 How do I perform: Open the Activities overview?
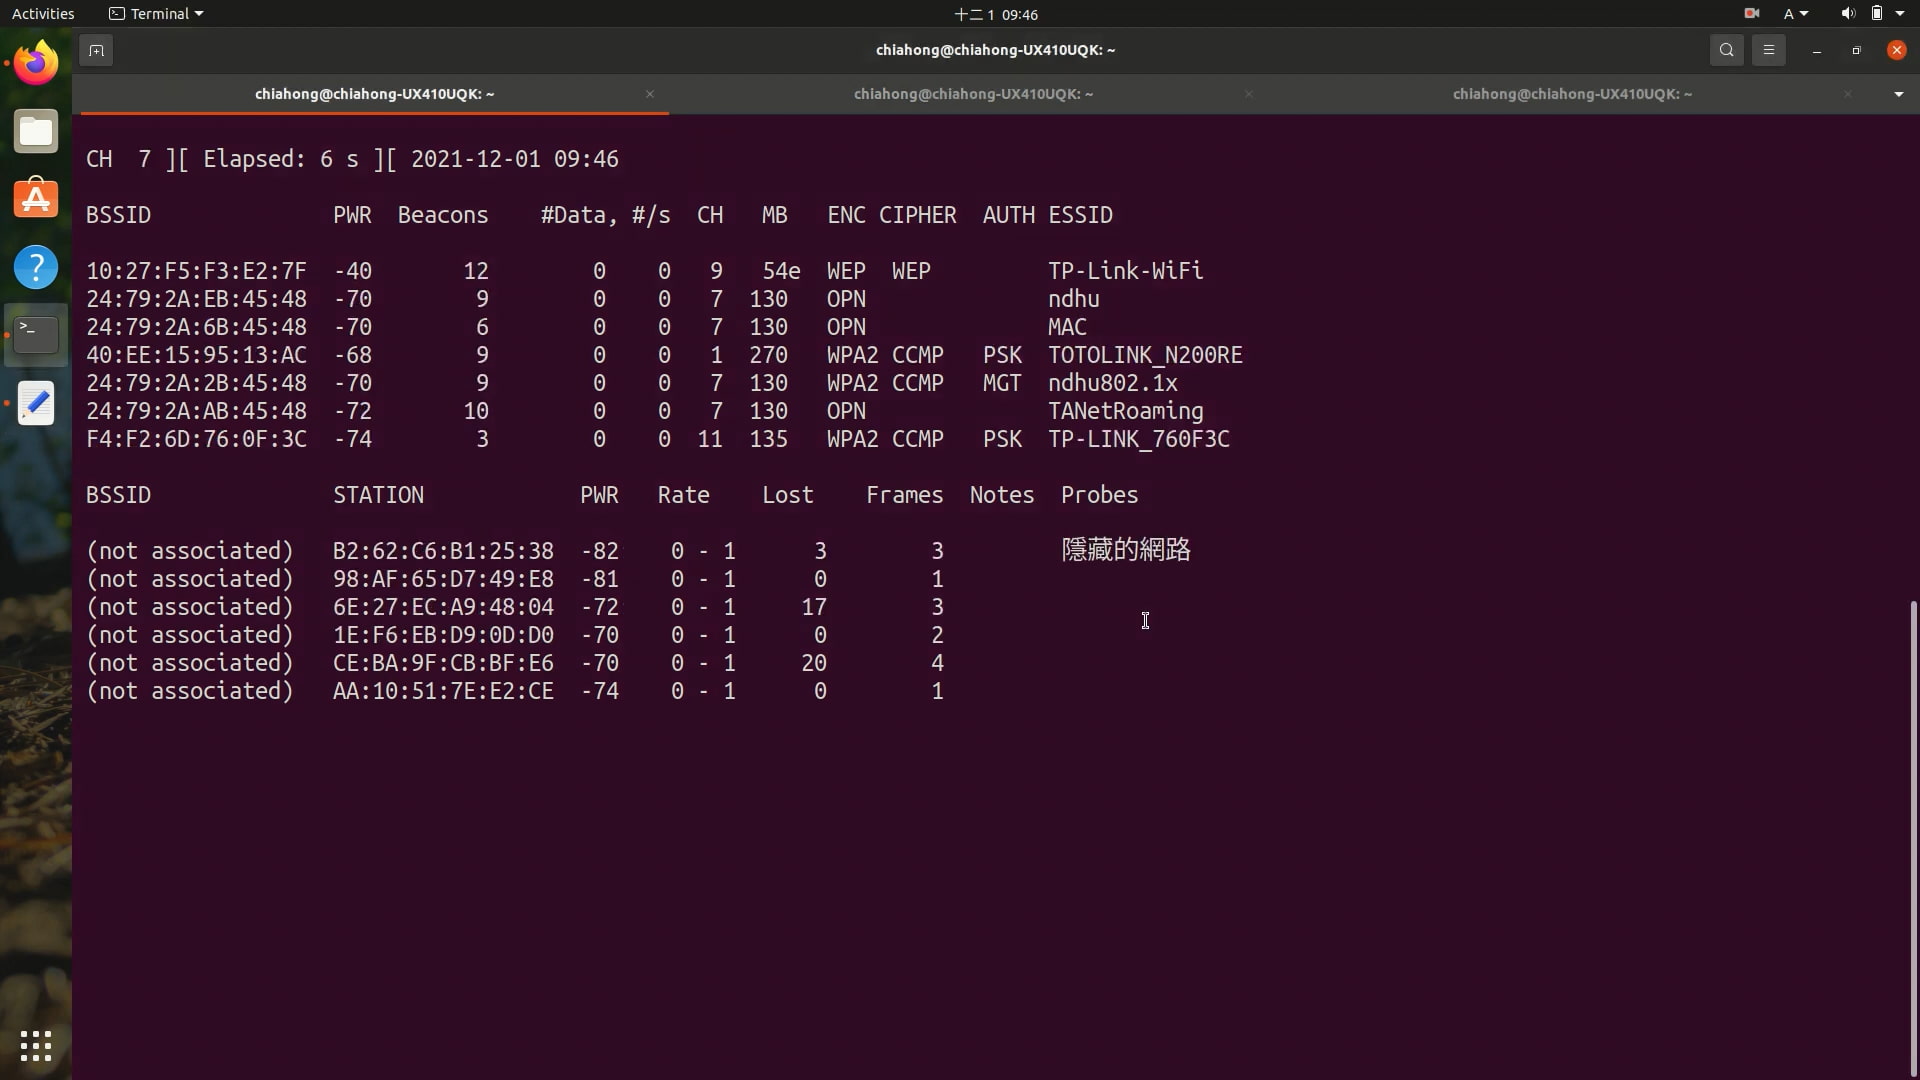(43, 14)
